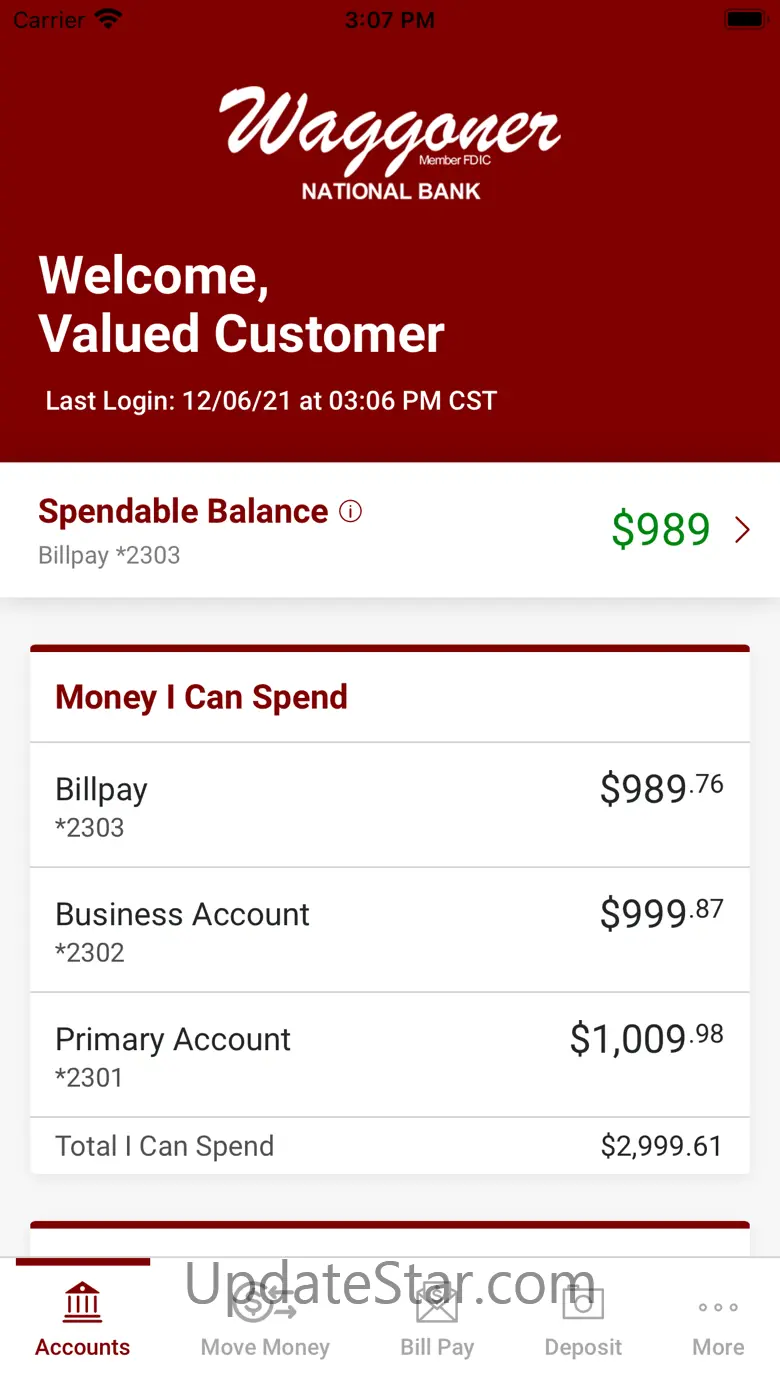Image resolution: width=780 pixels, height=1387 pixels.
Task: Tap the Waggoner National Bank logo
Action: 390,142
